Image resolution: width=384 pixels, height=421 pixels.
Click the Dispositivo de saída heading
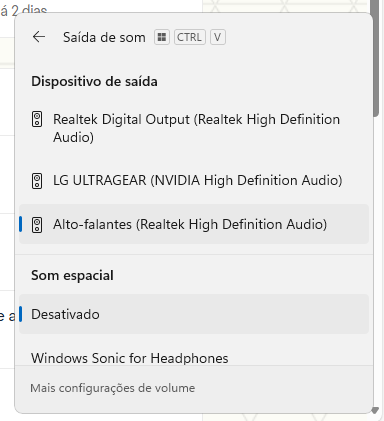tap(94, 82)
